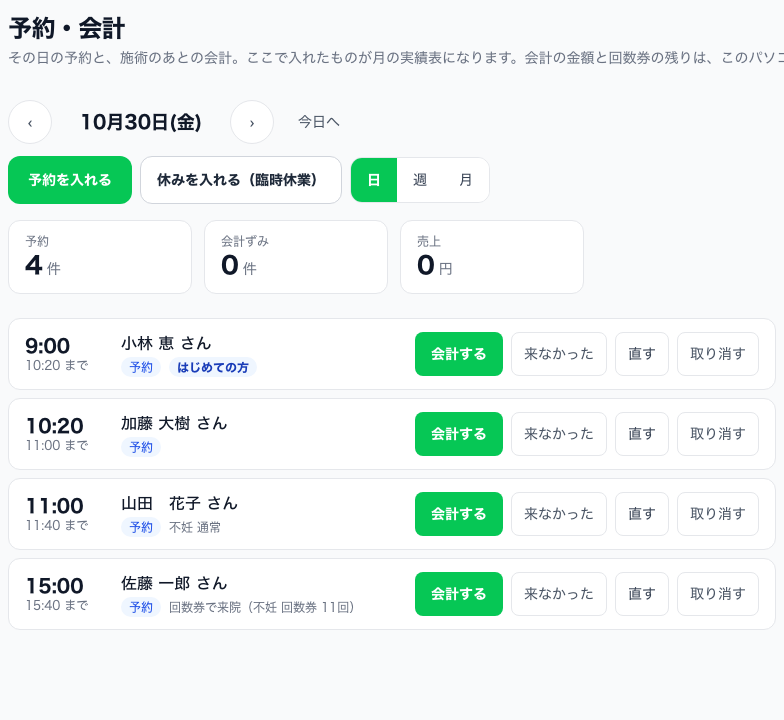The width and height of the screenshot is (784, 720).
Task: Click the name 佐藤 一郎 さん
Action: [x=174, y=584]
